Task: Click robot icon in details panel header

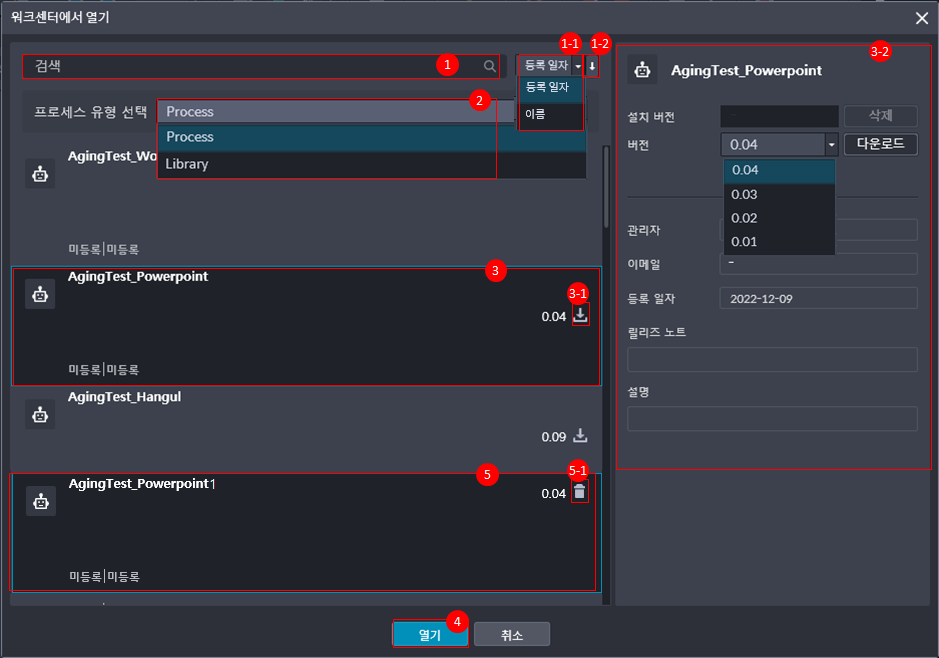Action: coord(644,71)
